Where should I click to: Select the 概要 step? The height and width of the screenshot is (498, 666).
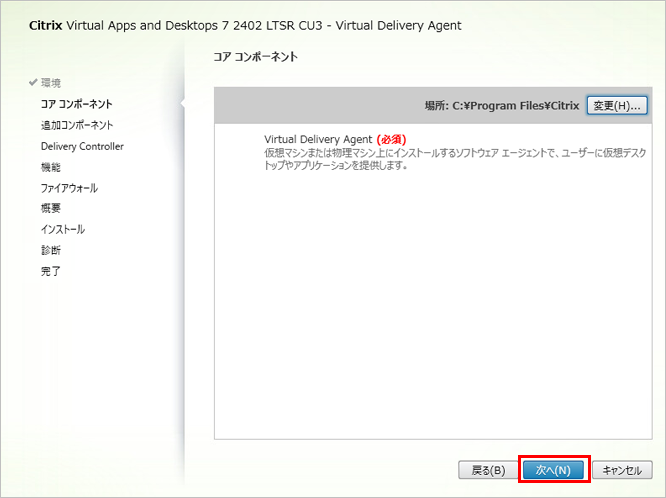click(x=50, y=208)
